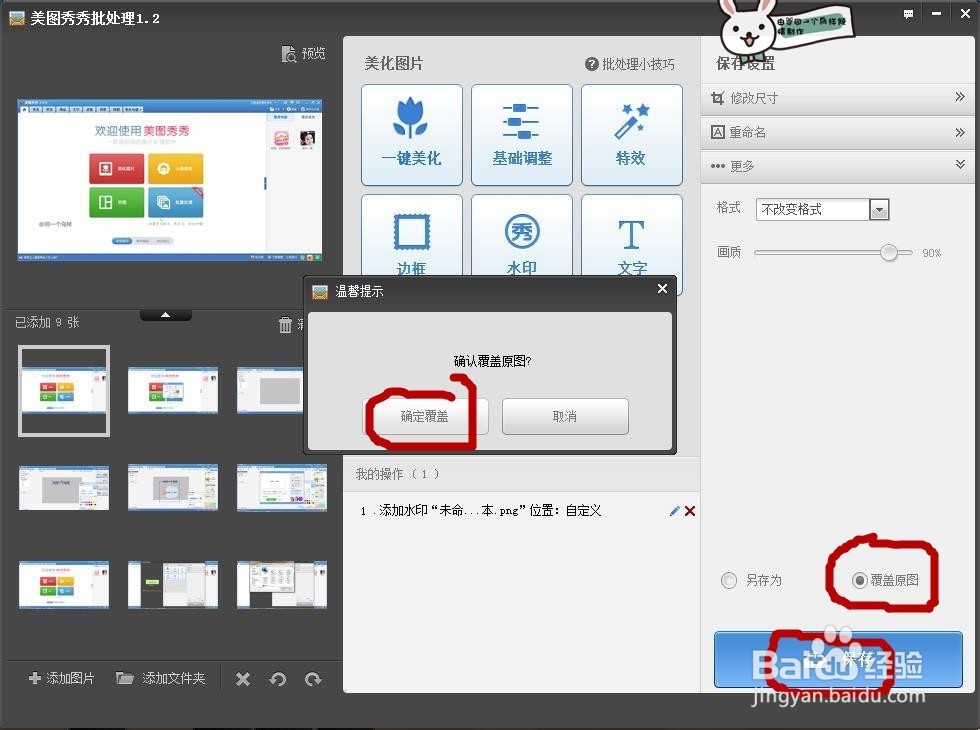
Task: Open the feedback chat icon in title bar
Action: pos(909,14)
